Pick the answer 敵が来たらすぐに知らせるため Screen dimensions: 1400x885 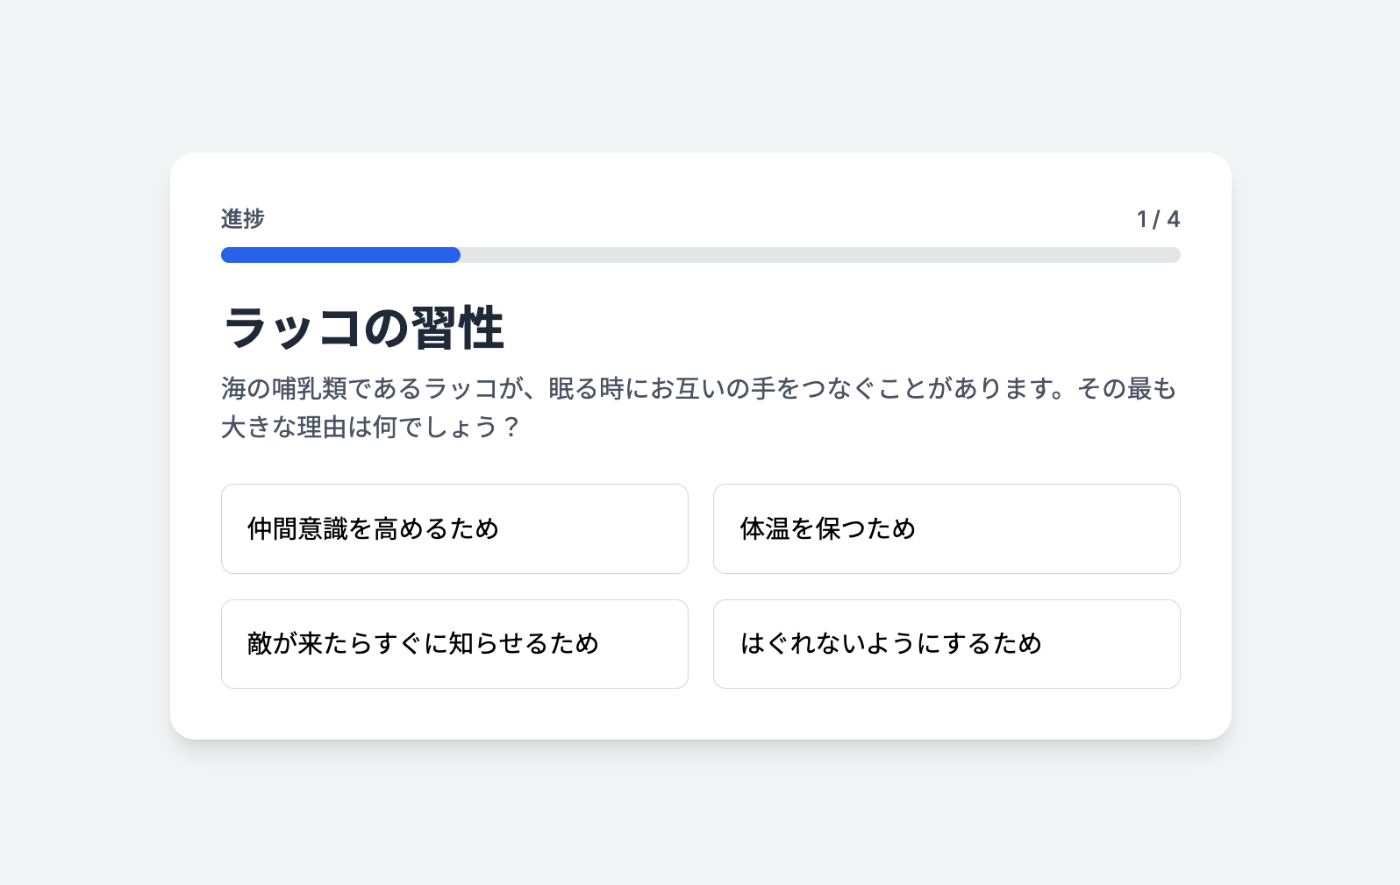tap(454, 644)
